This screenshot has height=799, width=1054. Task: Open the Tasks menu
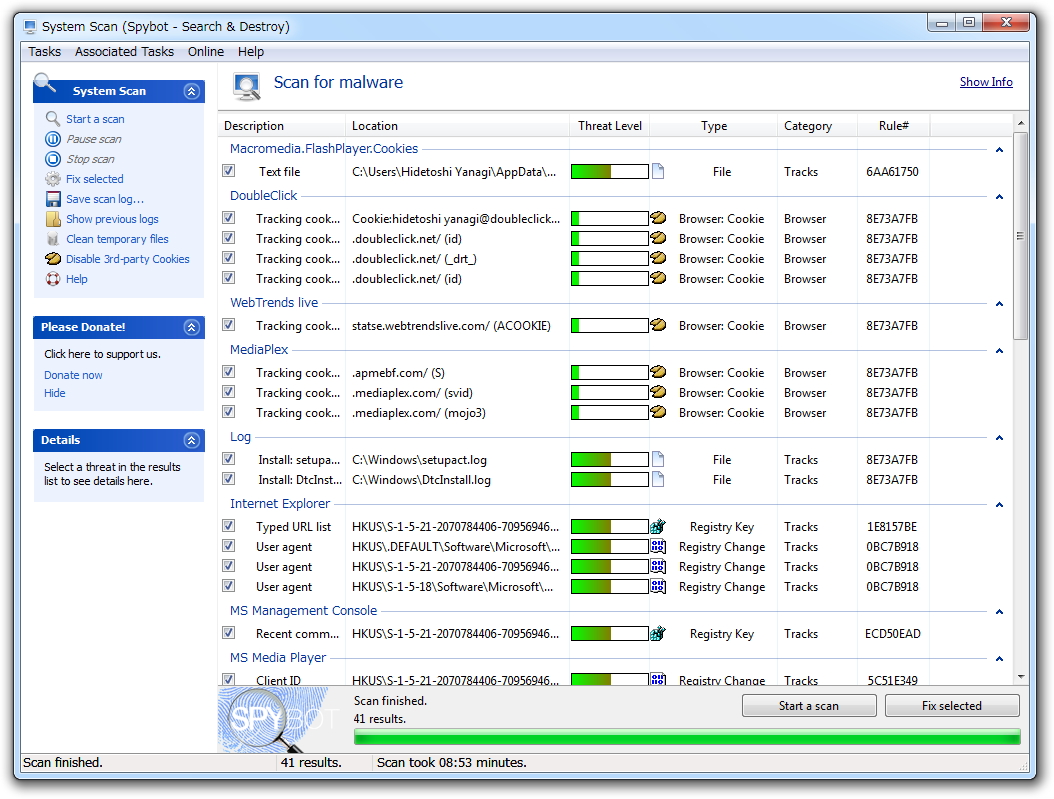coord(44,52)
